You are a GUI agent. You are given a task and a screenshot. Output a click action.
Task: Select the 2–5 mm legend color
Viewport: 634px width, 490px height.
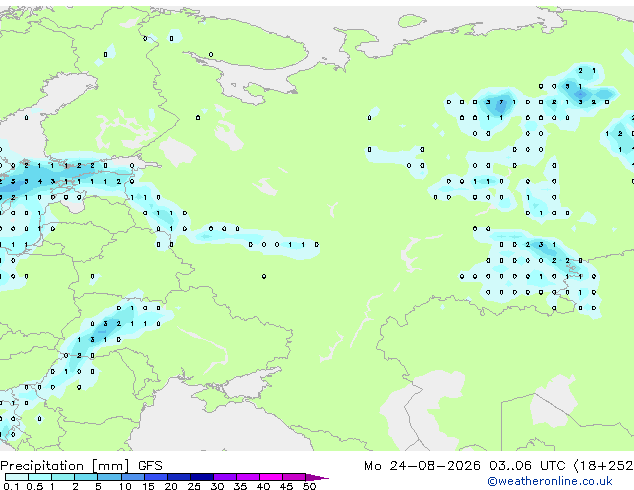tap(86, 477)
